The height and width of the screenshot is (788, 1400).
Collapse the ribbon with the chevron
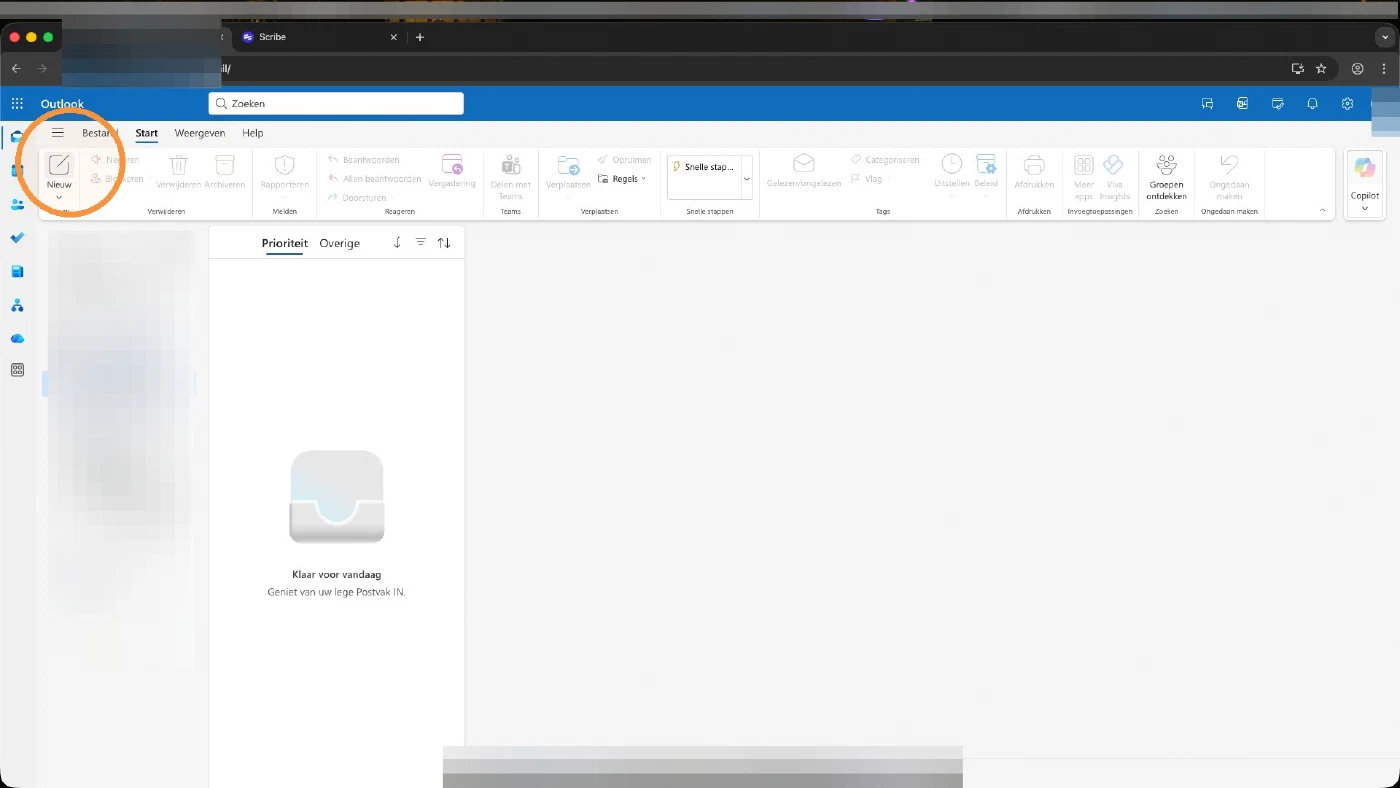[x=1323, y=211]
